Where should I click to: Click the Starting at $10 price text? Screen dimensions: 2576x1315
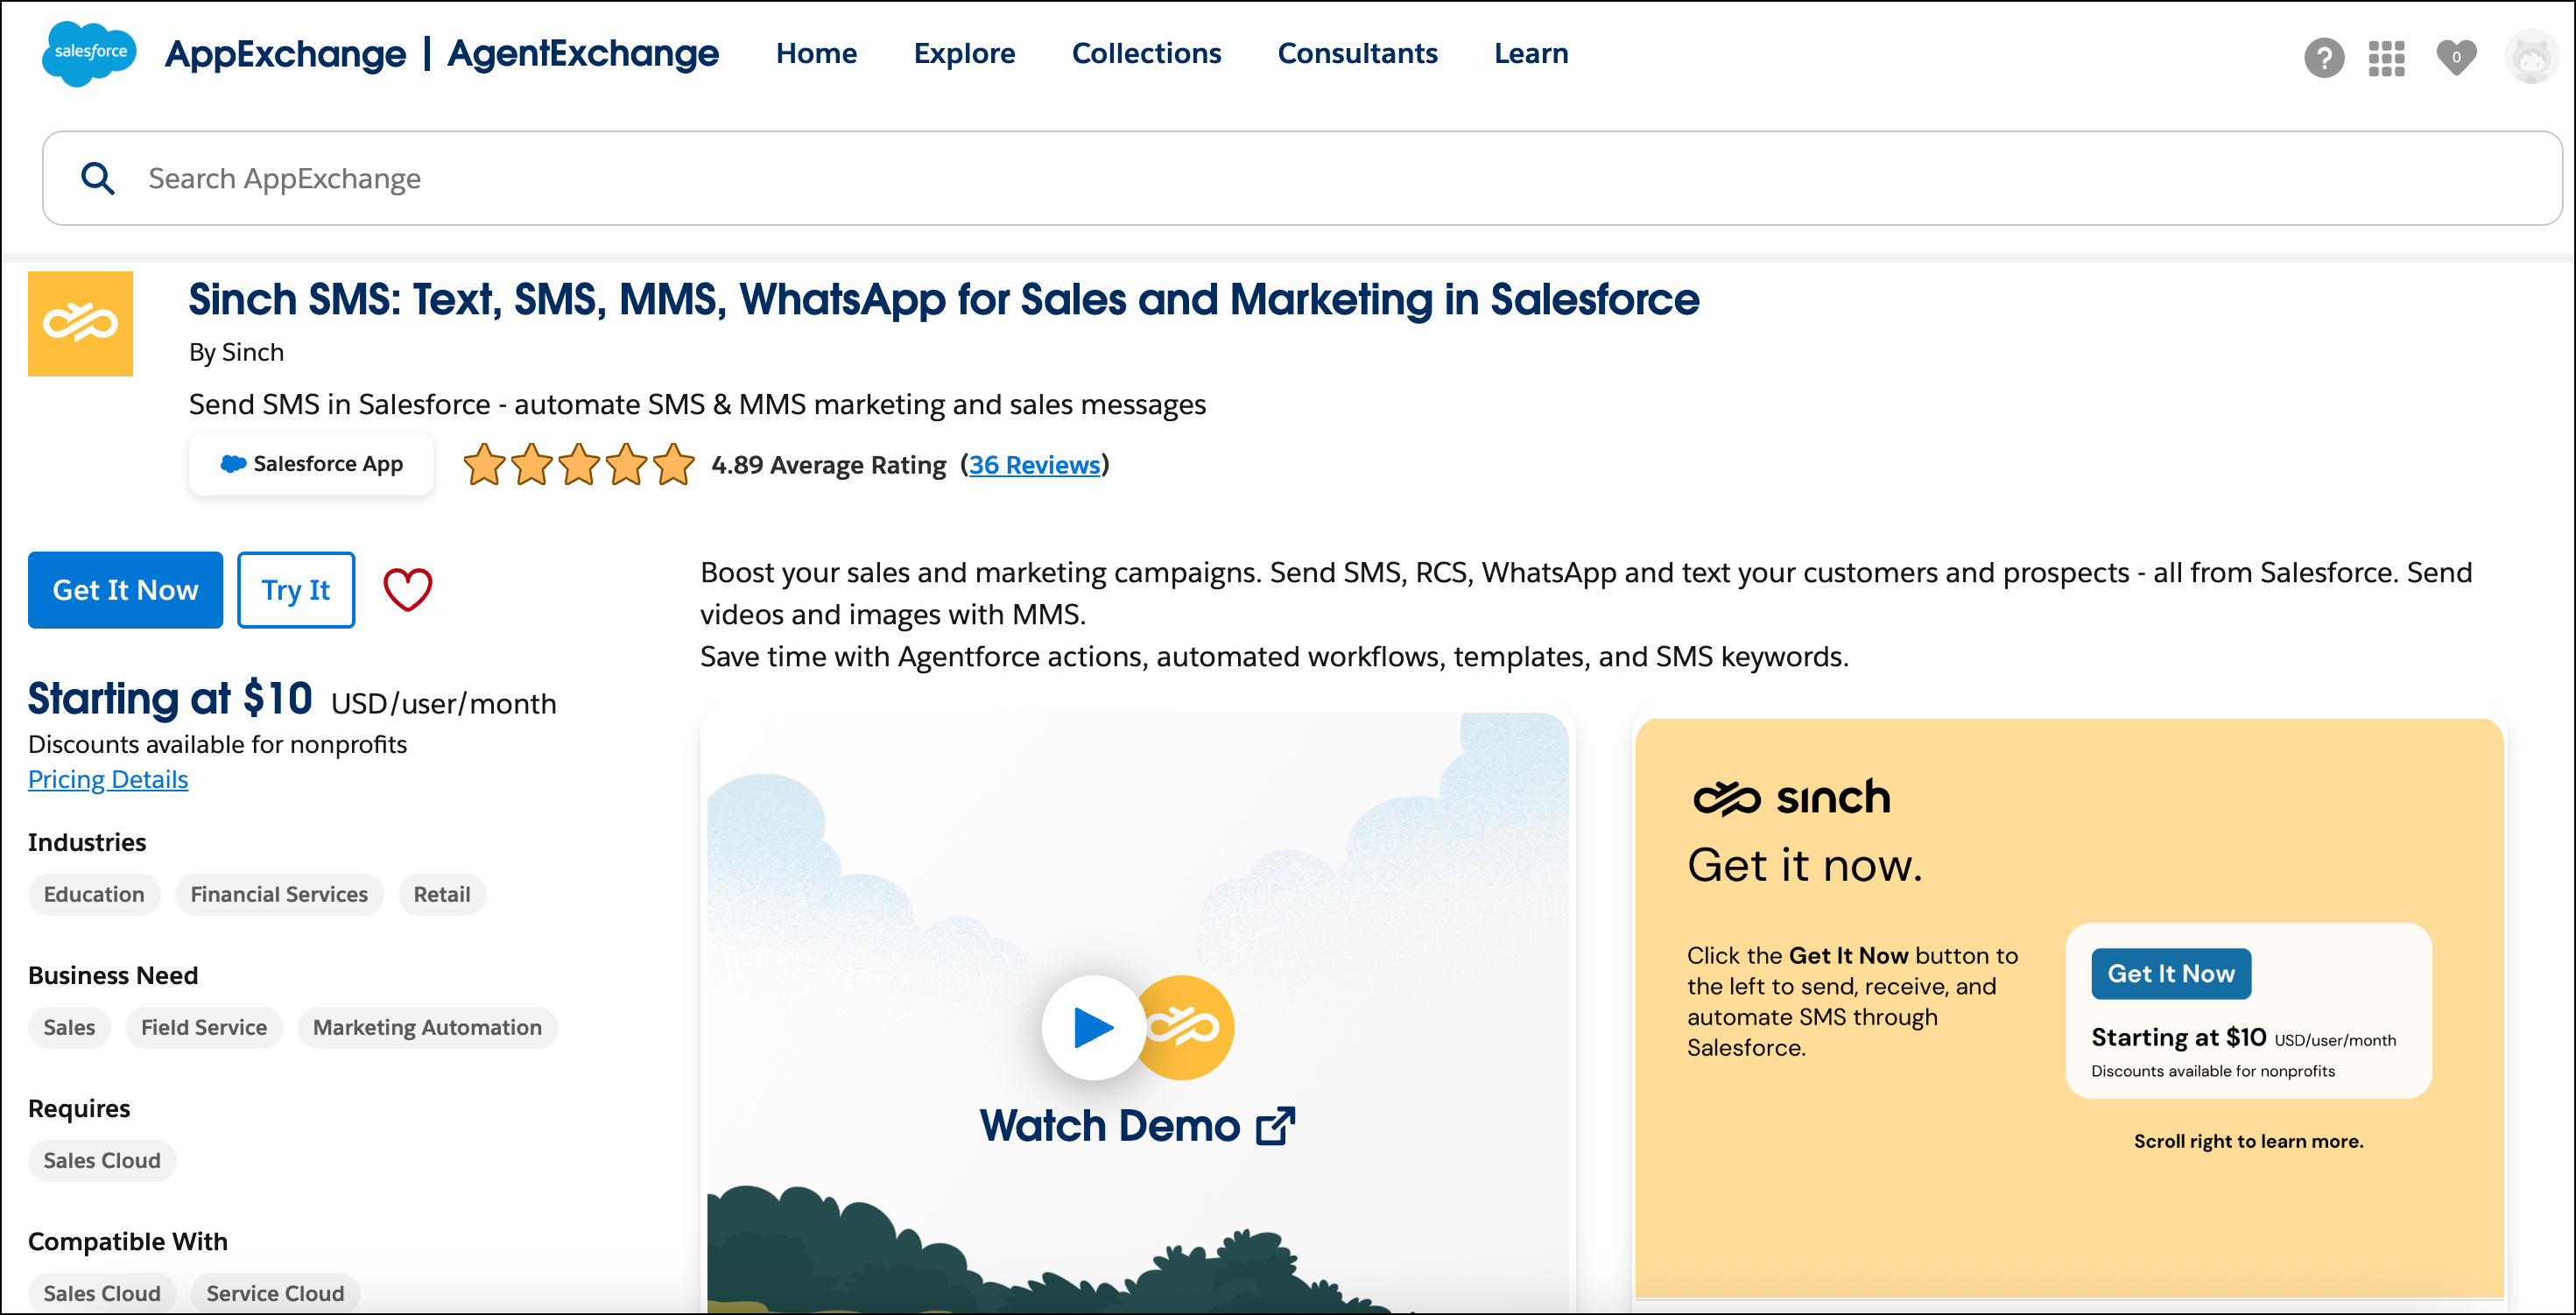(170, 699)
